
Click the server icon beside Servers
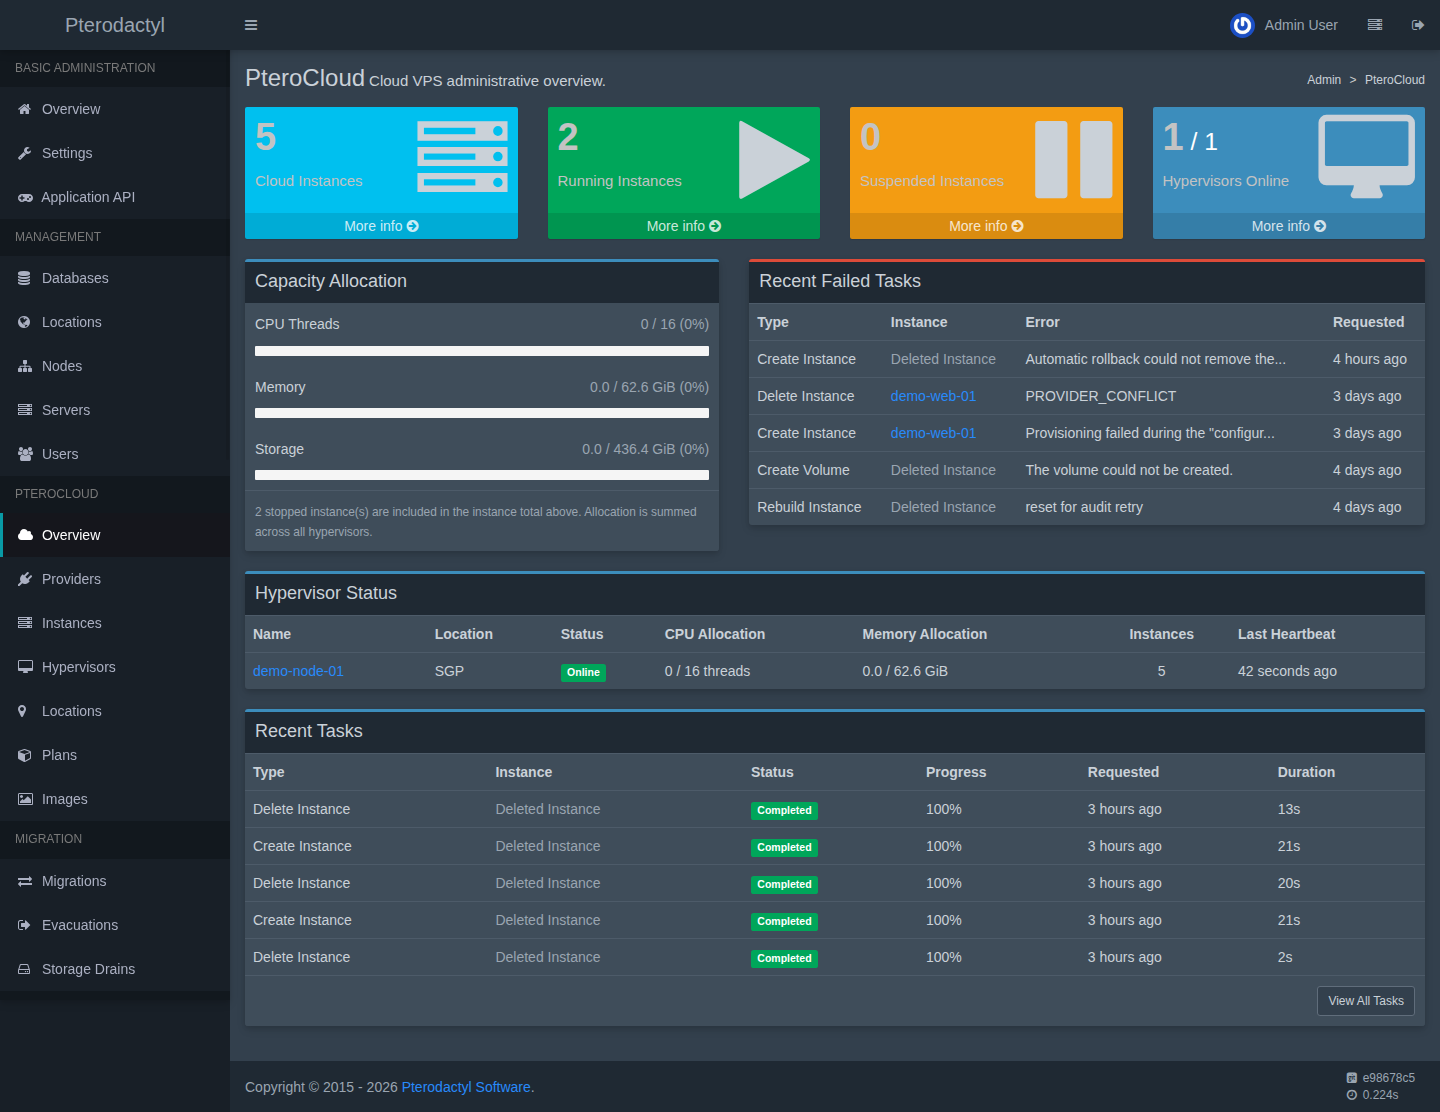tap(25, 410)
